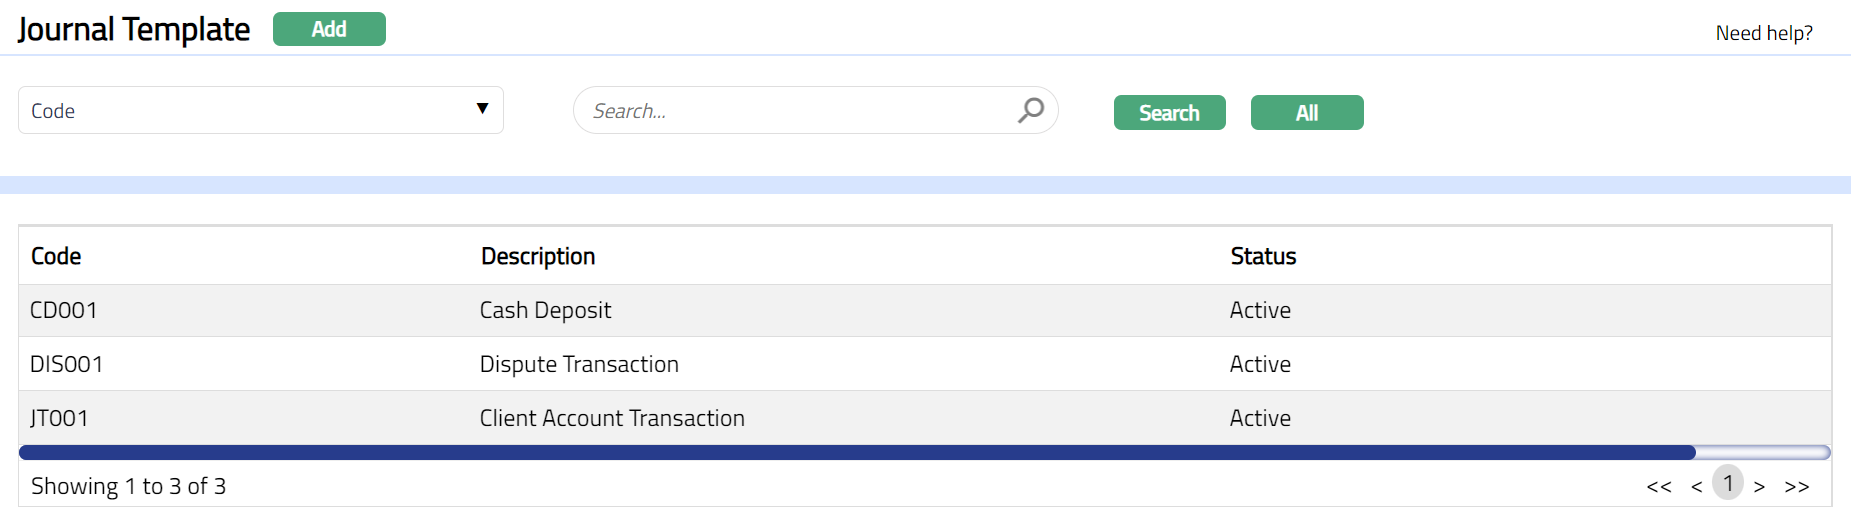Go to the next results page
This screenshot has height=522, width=1851.
(1759, 487)
